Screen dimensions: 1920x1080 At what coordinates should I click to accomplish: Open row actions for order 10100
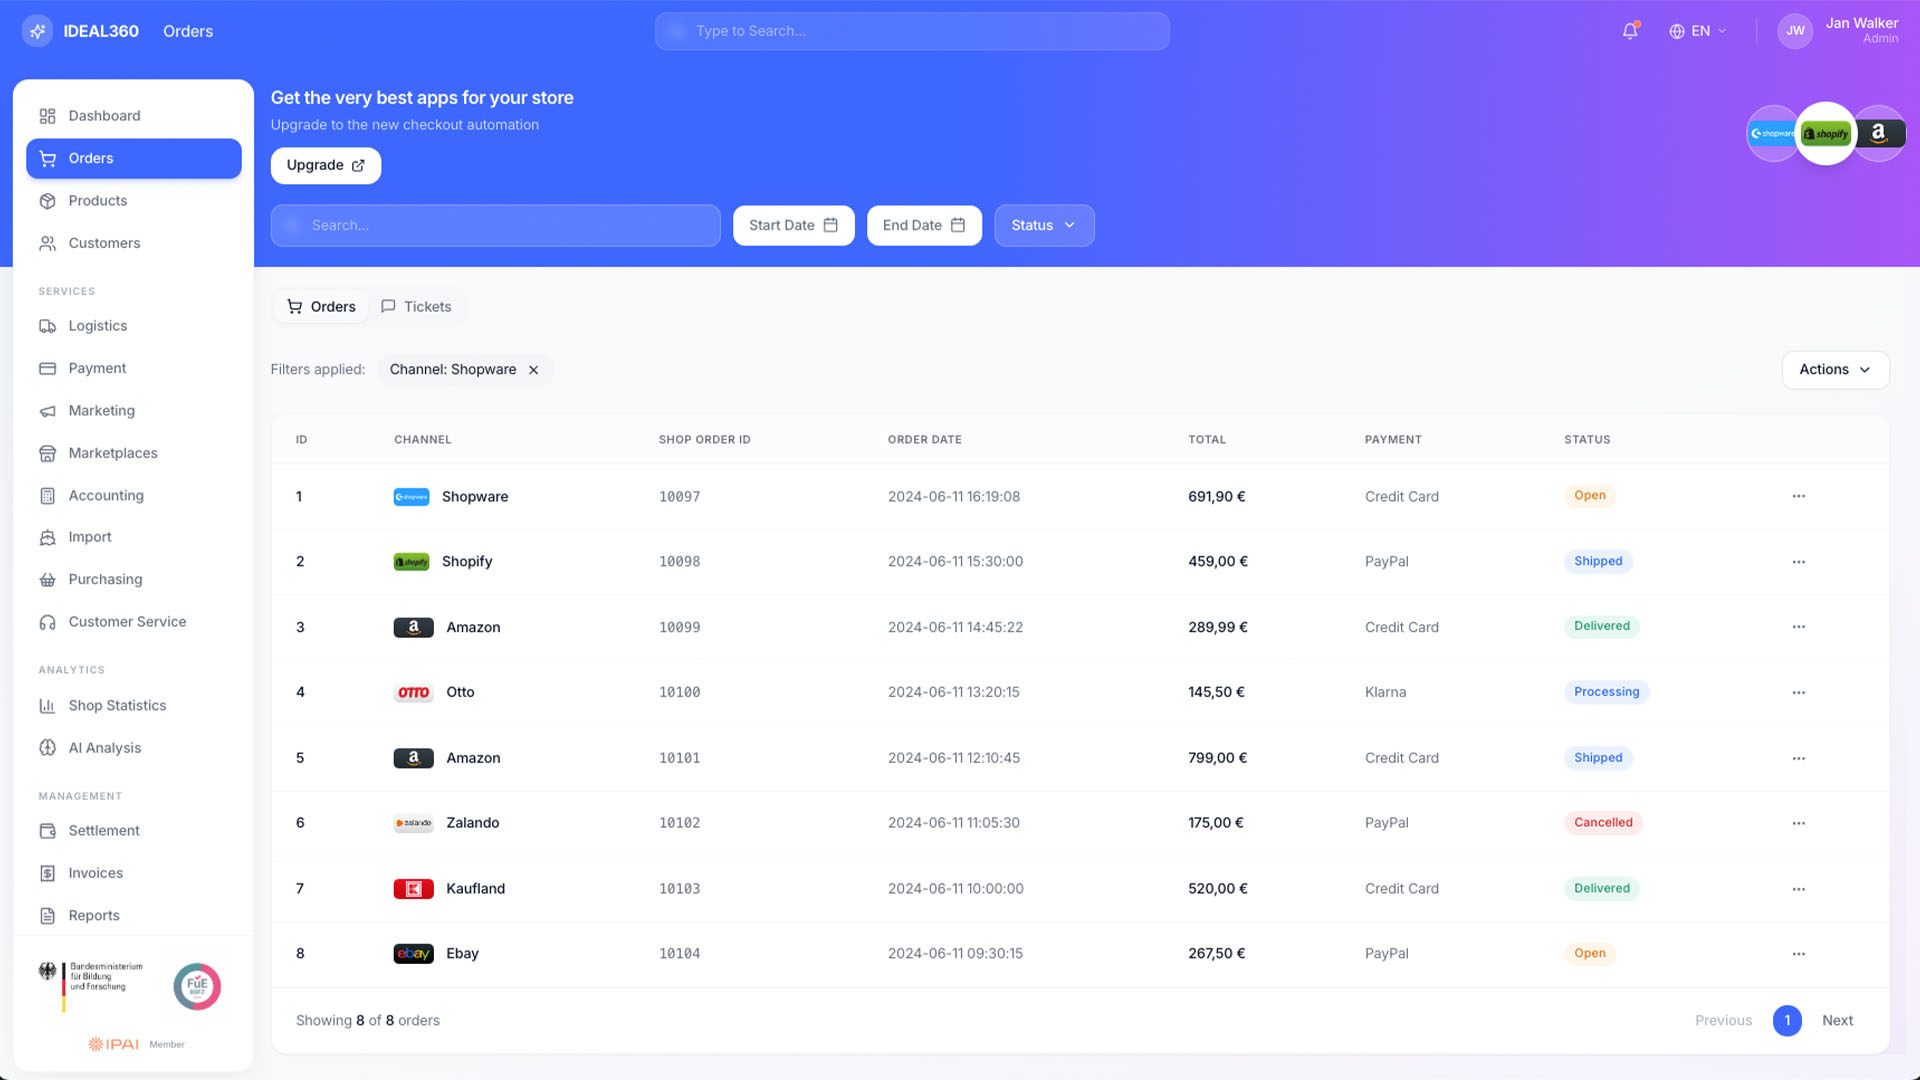1798,692
